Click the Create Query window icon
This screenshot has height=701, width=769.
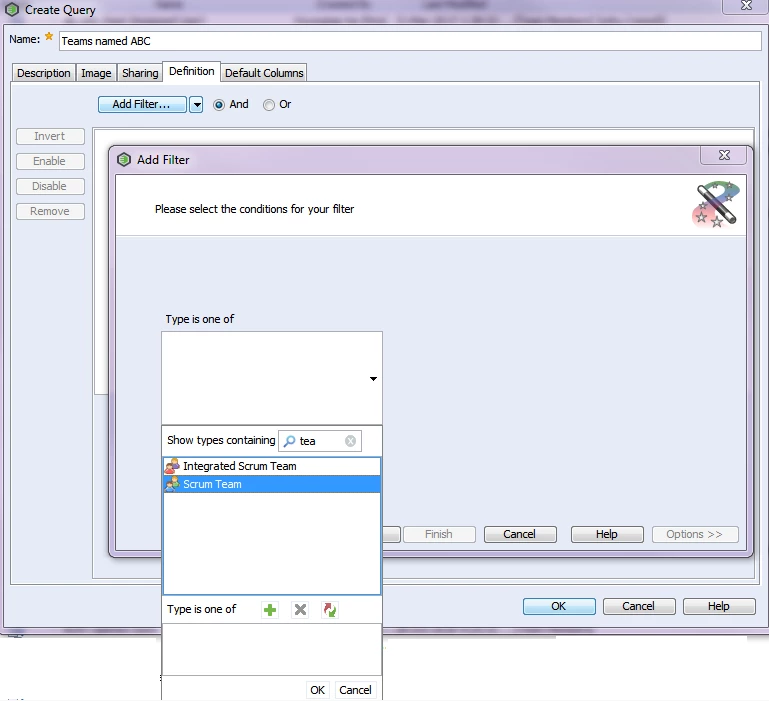pos(12,9)
